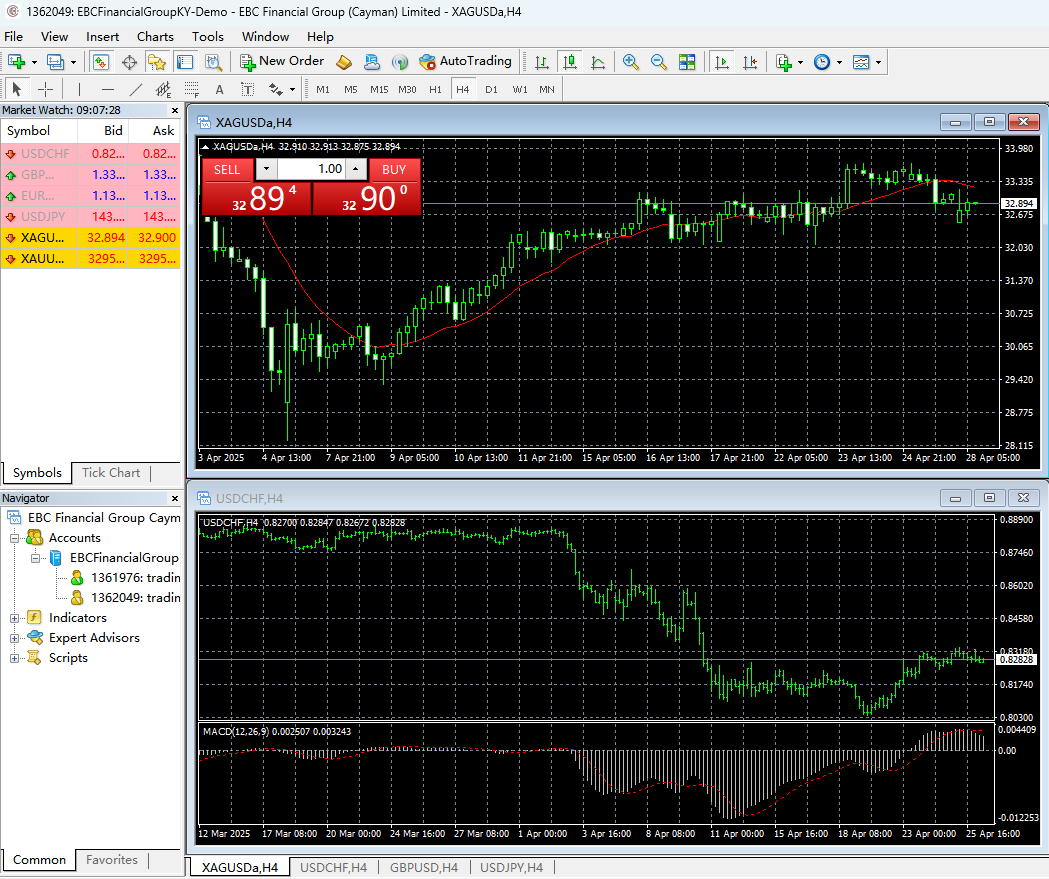1049x879 pixels.
Task: Expand the Scripts tree node
Action: click(14, 658)
